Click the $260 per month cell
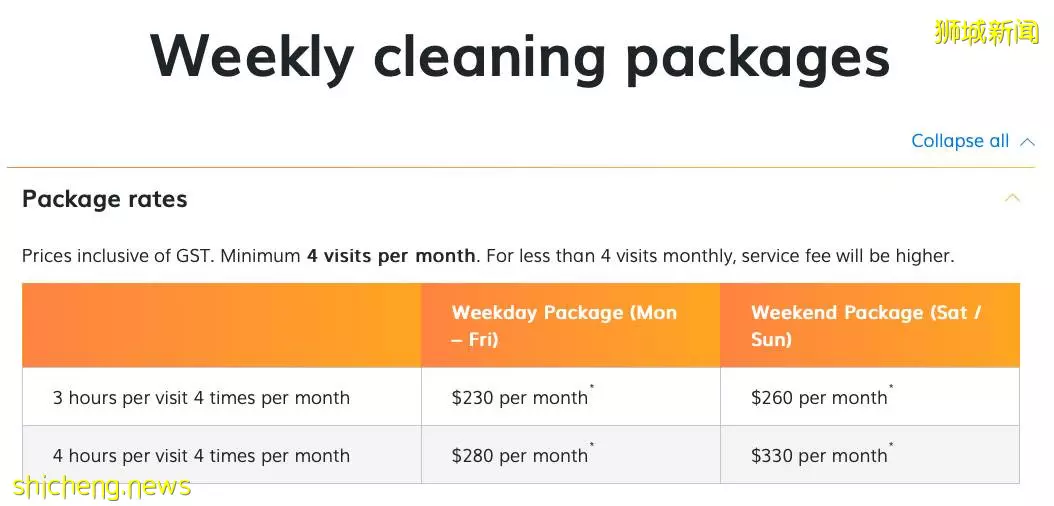Viewport: 1054px width, 506px height. 870,396
